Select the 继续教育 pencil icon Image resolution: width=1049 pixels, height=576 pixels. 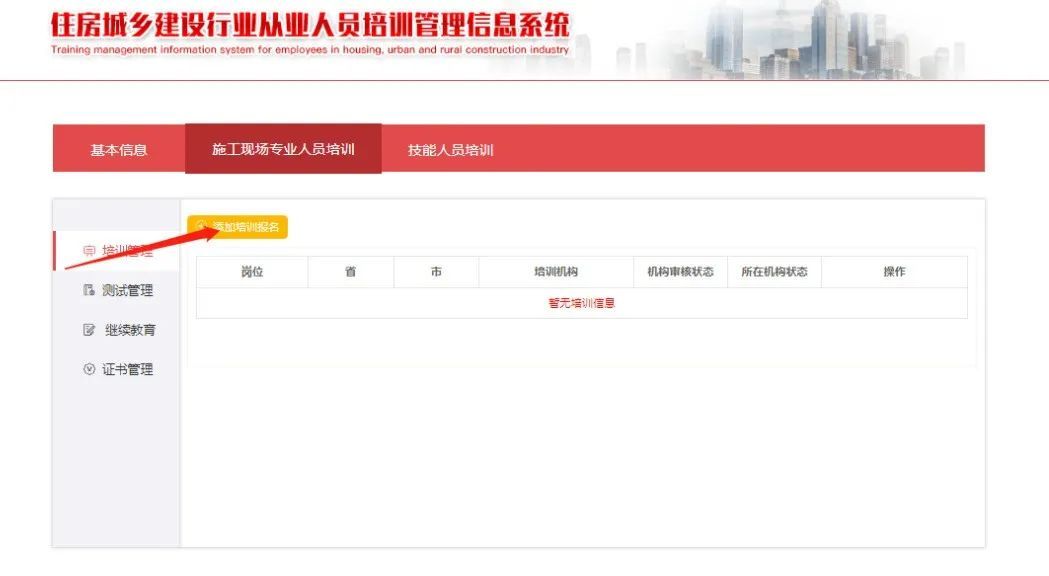click(x=89, y=330)
